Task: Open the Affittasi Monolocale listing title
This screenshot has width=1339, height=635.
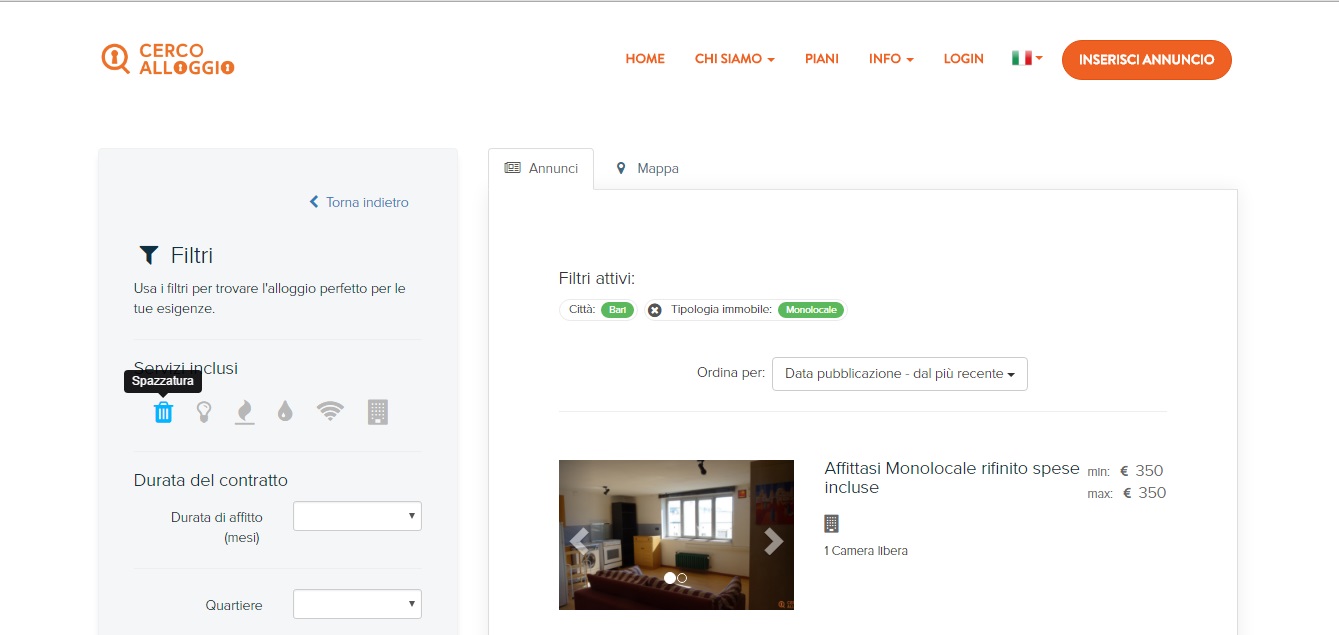Action: [951, 478]
